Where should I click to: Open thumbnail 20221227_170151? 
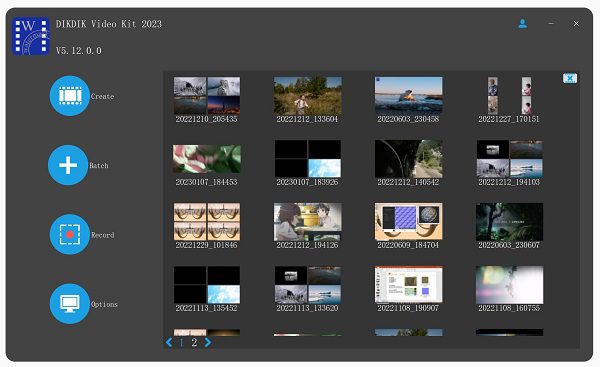pyautogui.click(x=509, y=95)
